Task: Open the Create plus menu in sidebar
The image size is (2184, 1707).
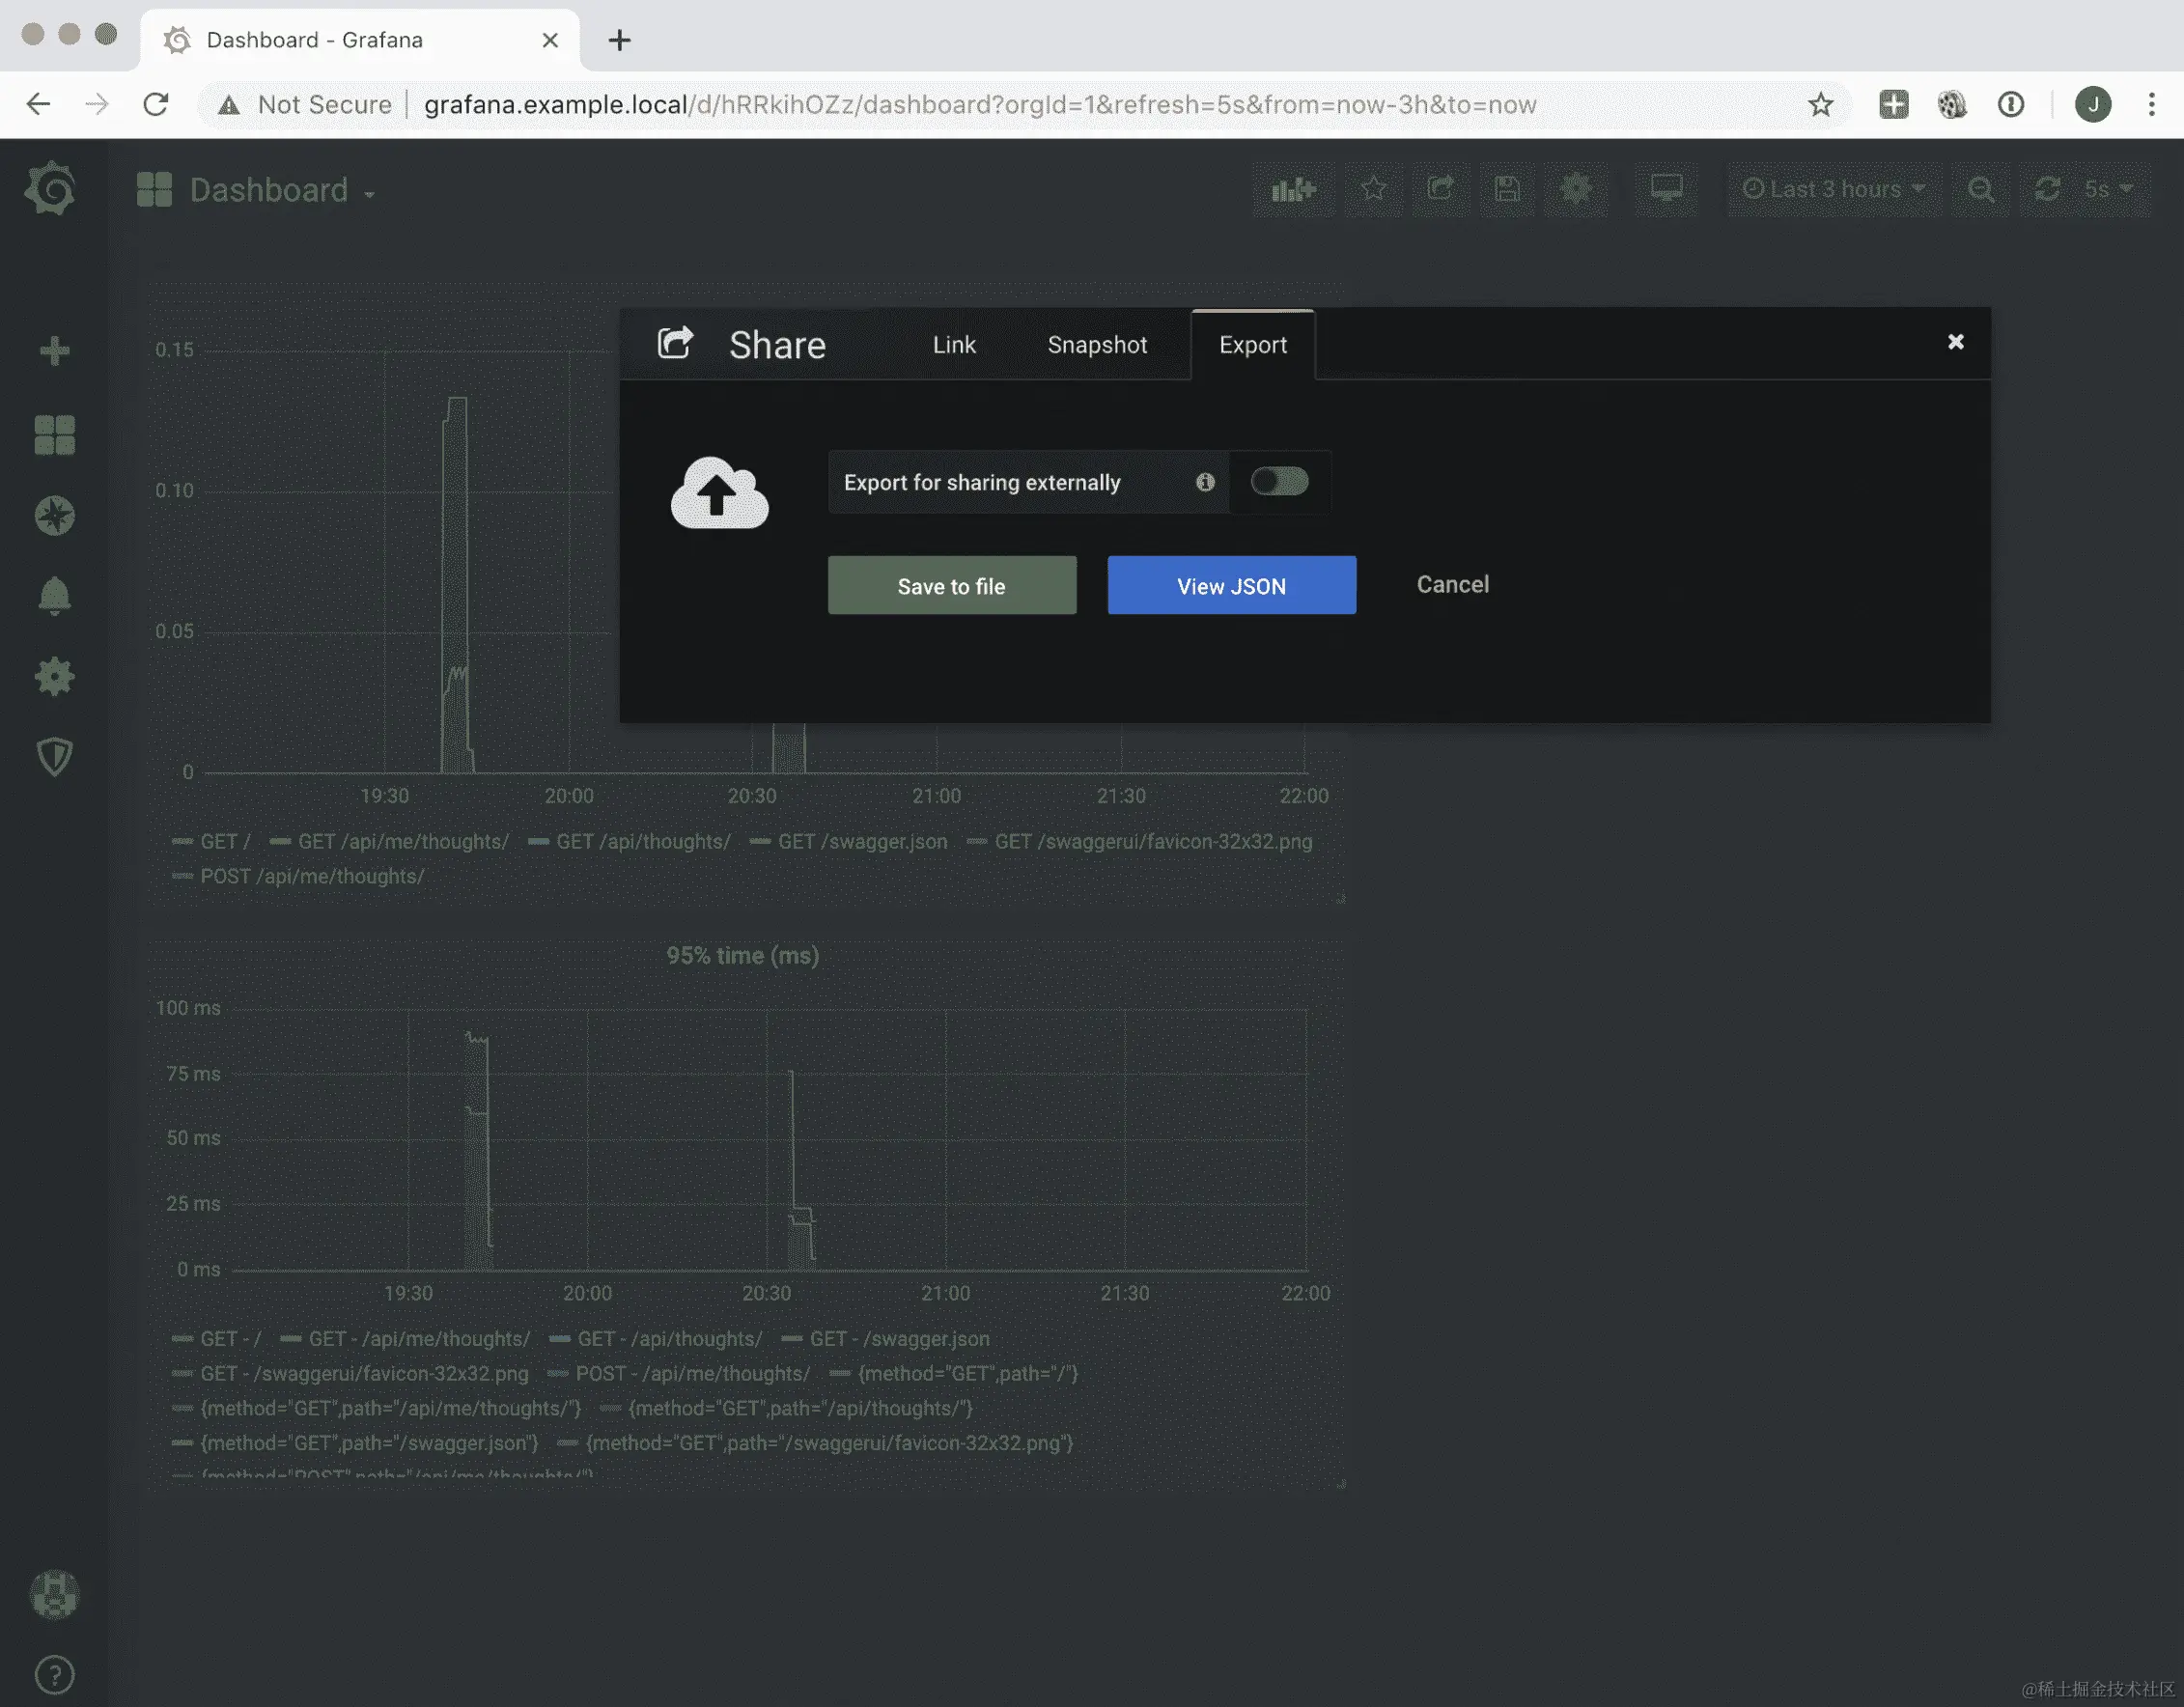Action: pos(54,351)
